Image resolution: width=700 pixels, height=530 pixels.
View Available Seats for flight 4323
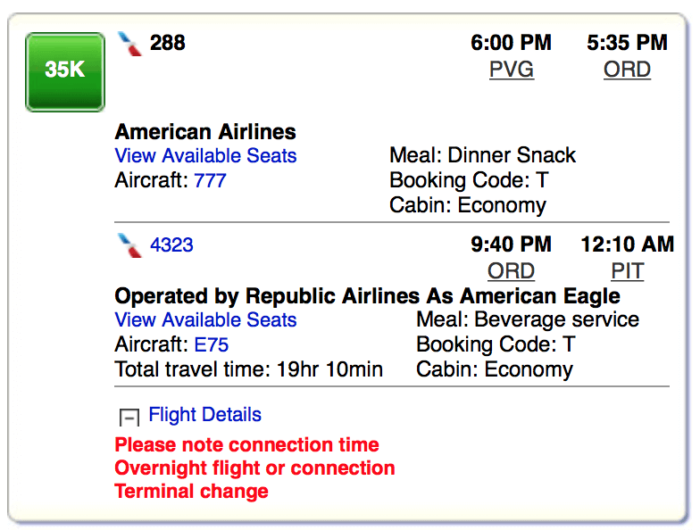point(206,320)
